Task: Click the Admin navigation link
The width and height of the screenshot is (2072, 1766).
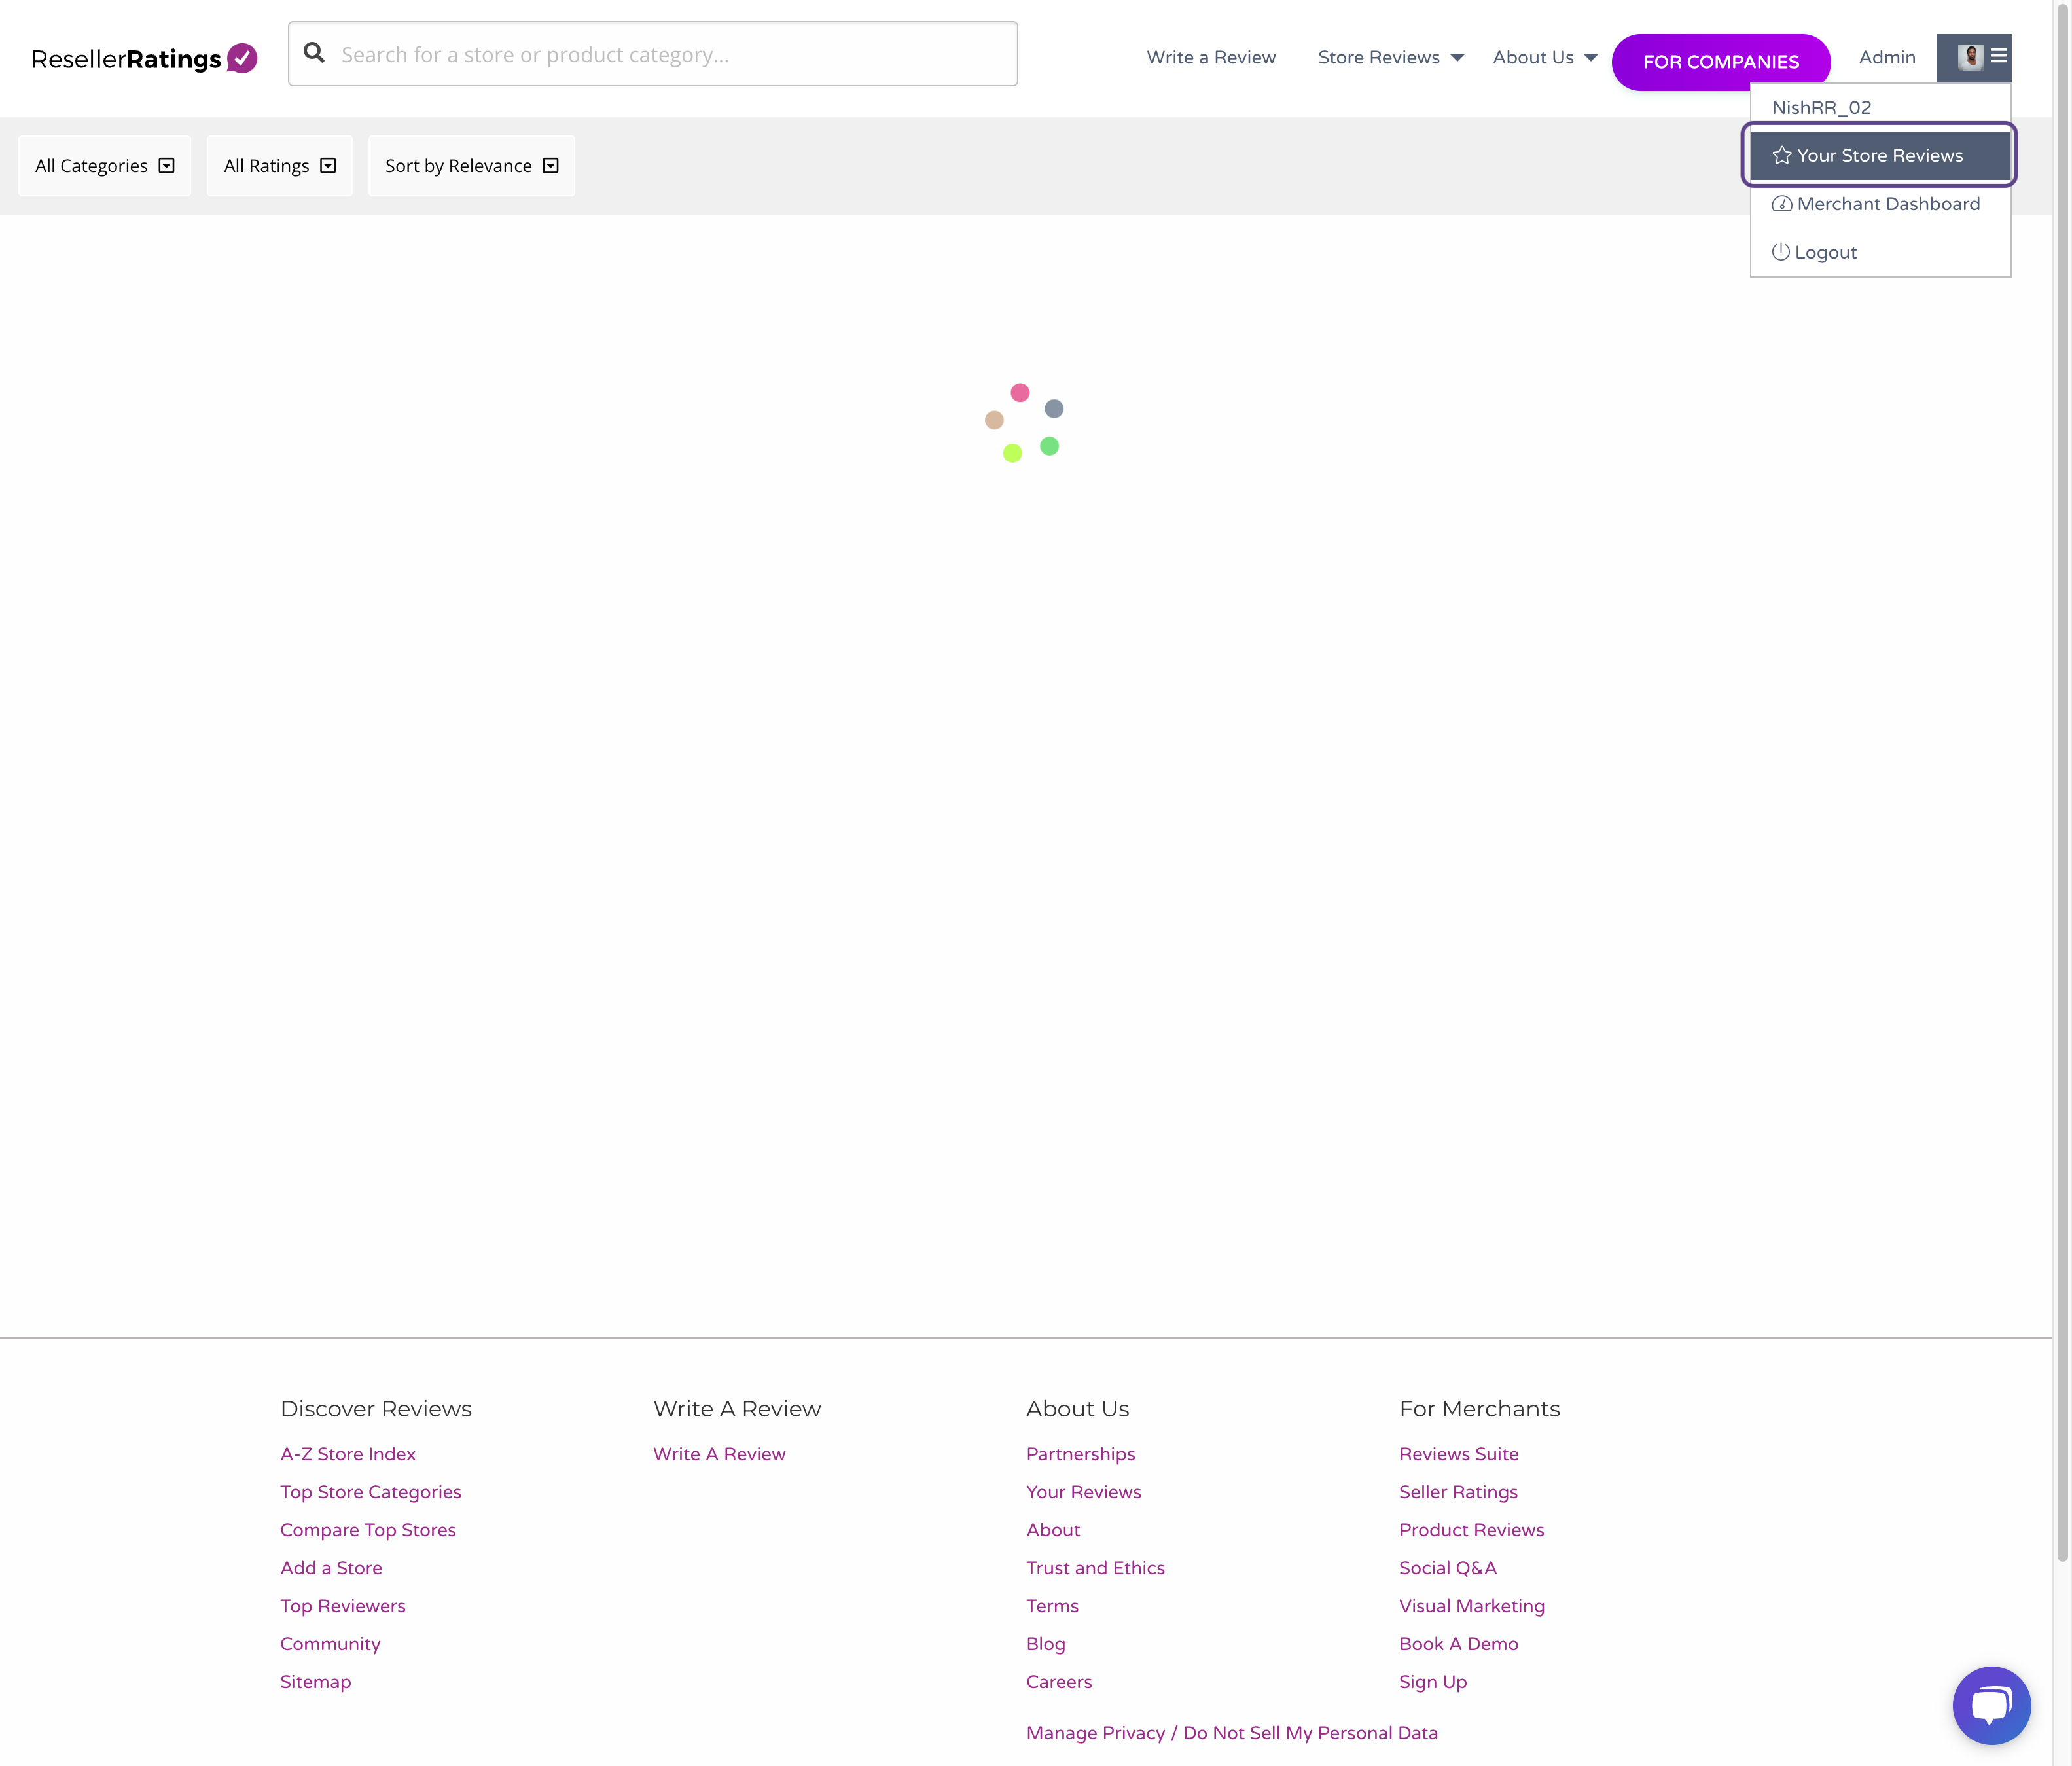Action: pos(1887,57)
